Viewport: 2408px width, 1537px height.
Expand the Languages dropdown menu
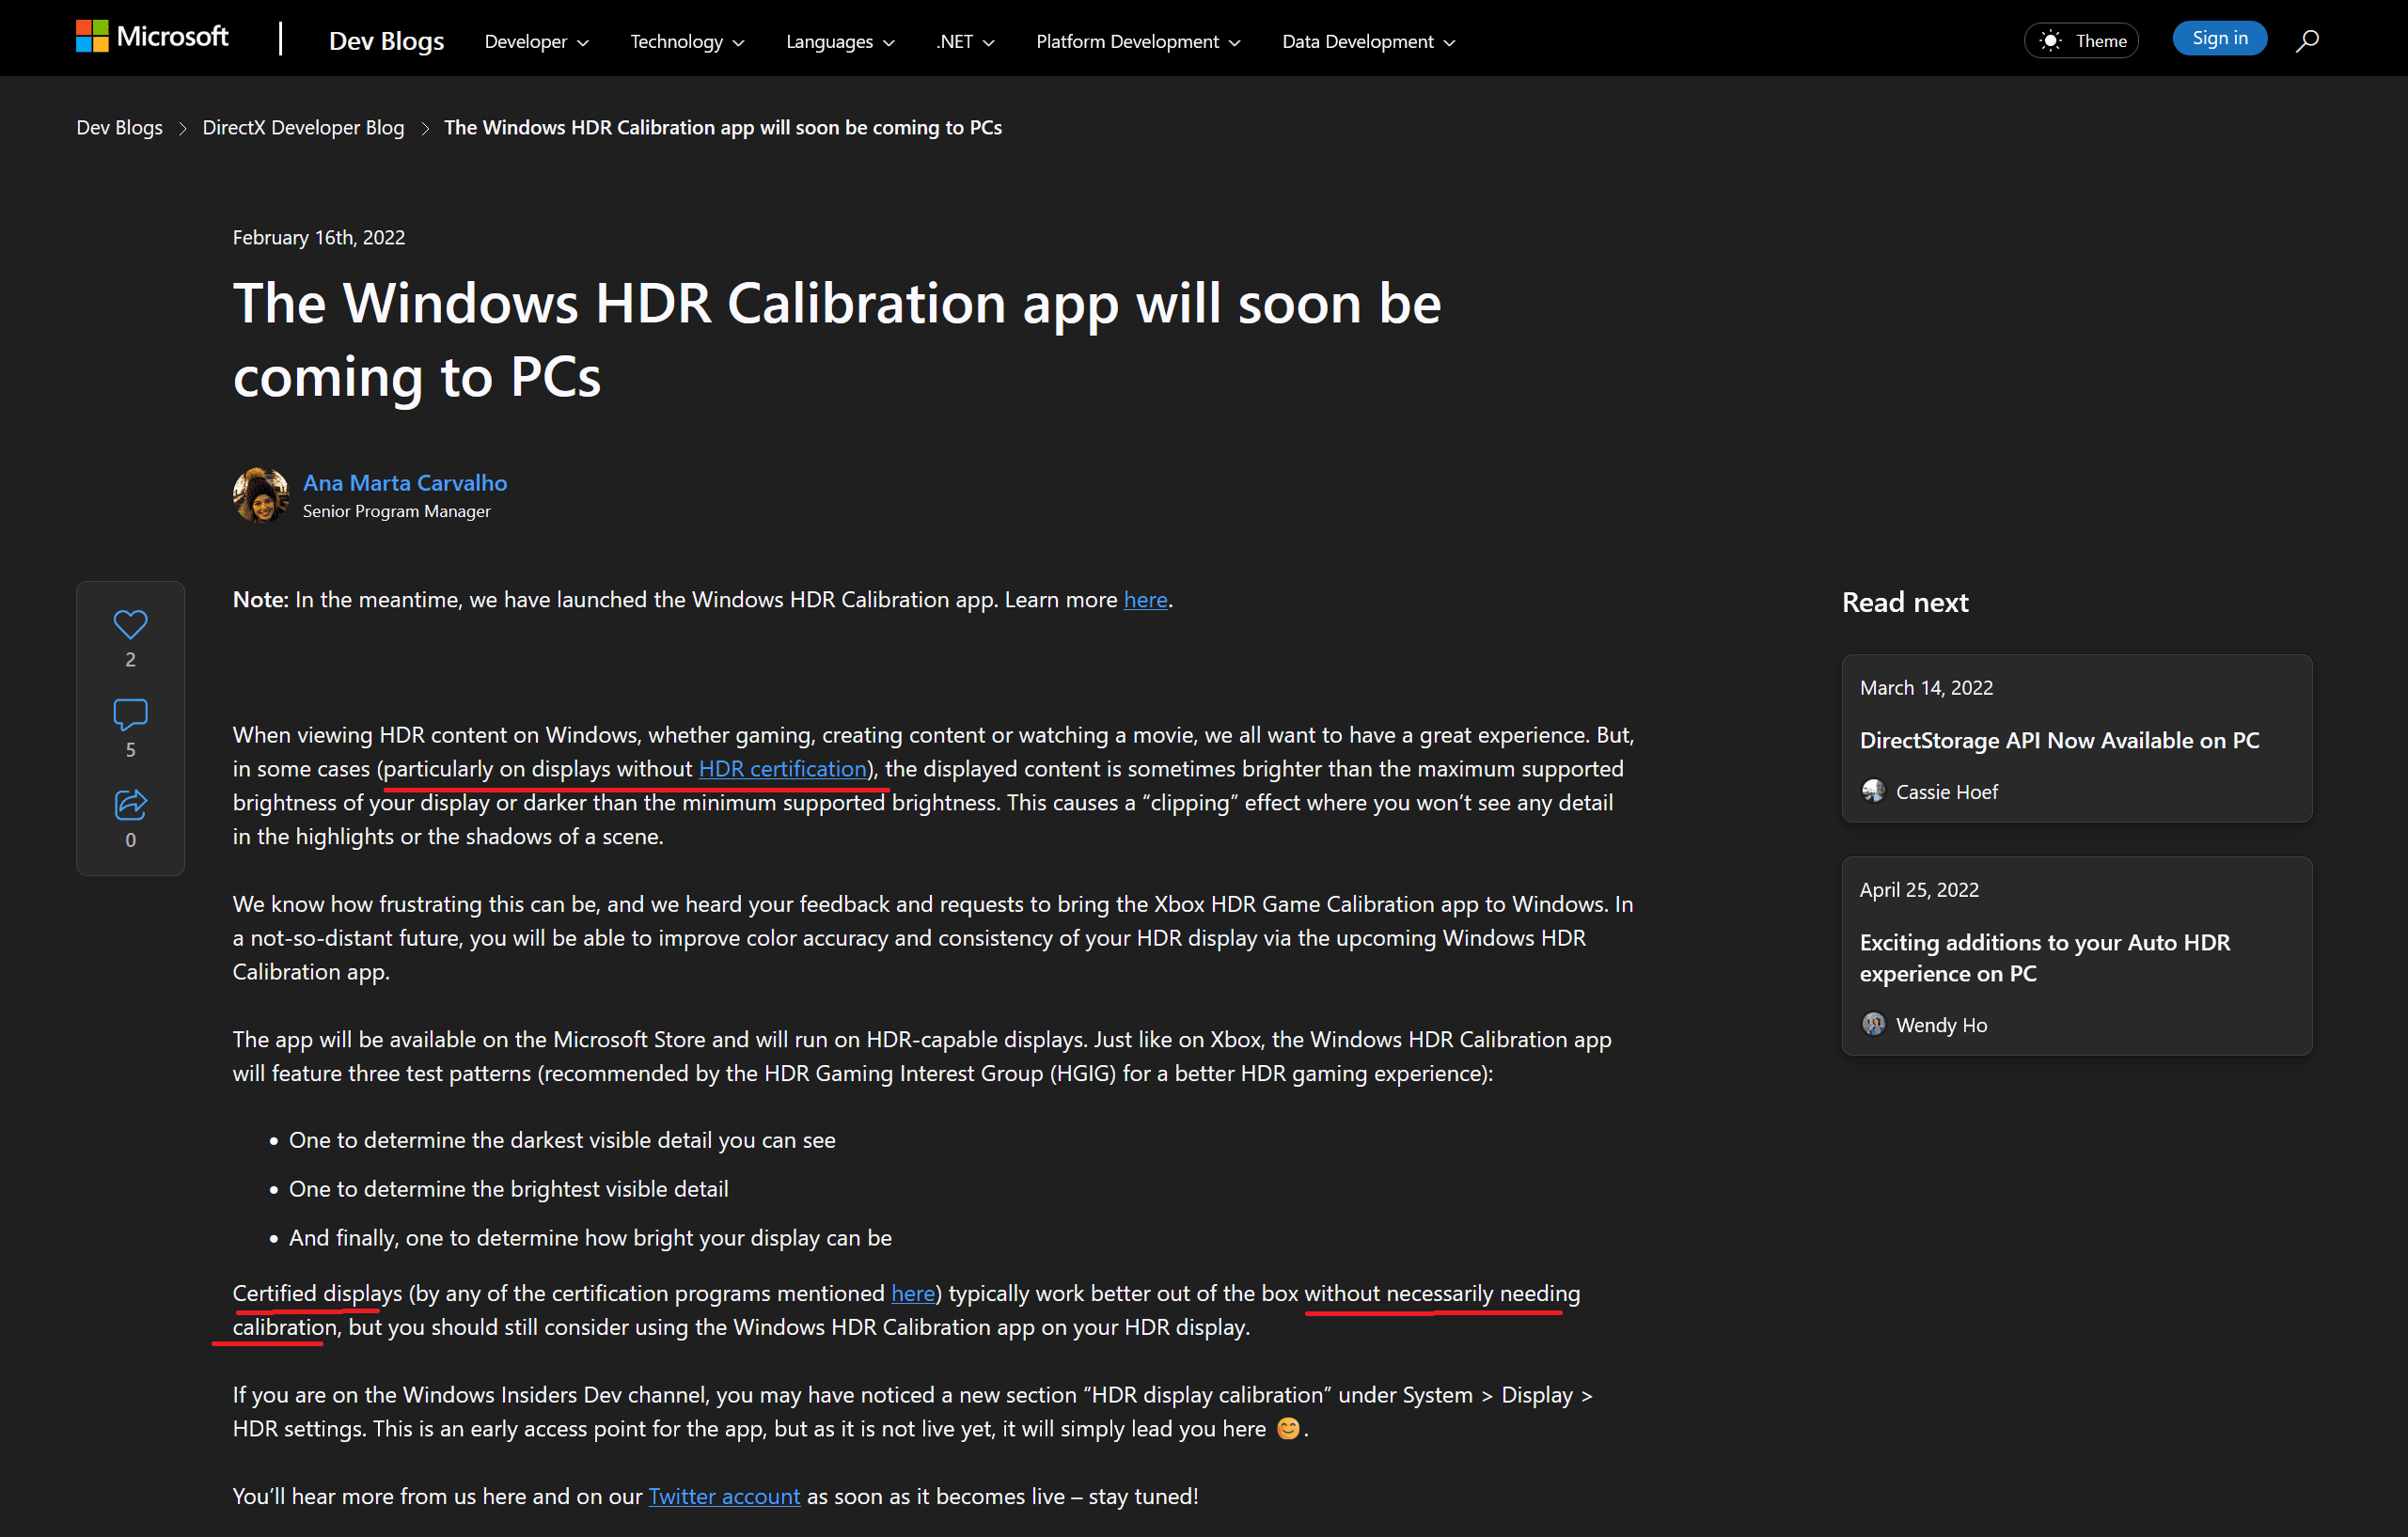840,42
